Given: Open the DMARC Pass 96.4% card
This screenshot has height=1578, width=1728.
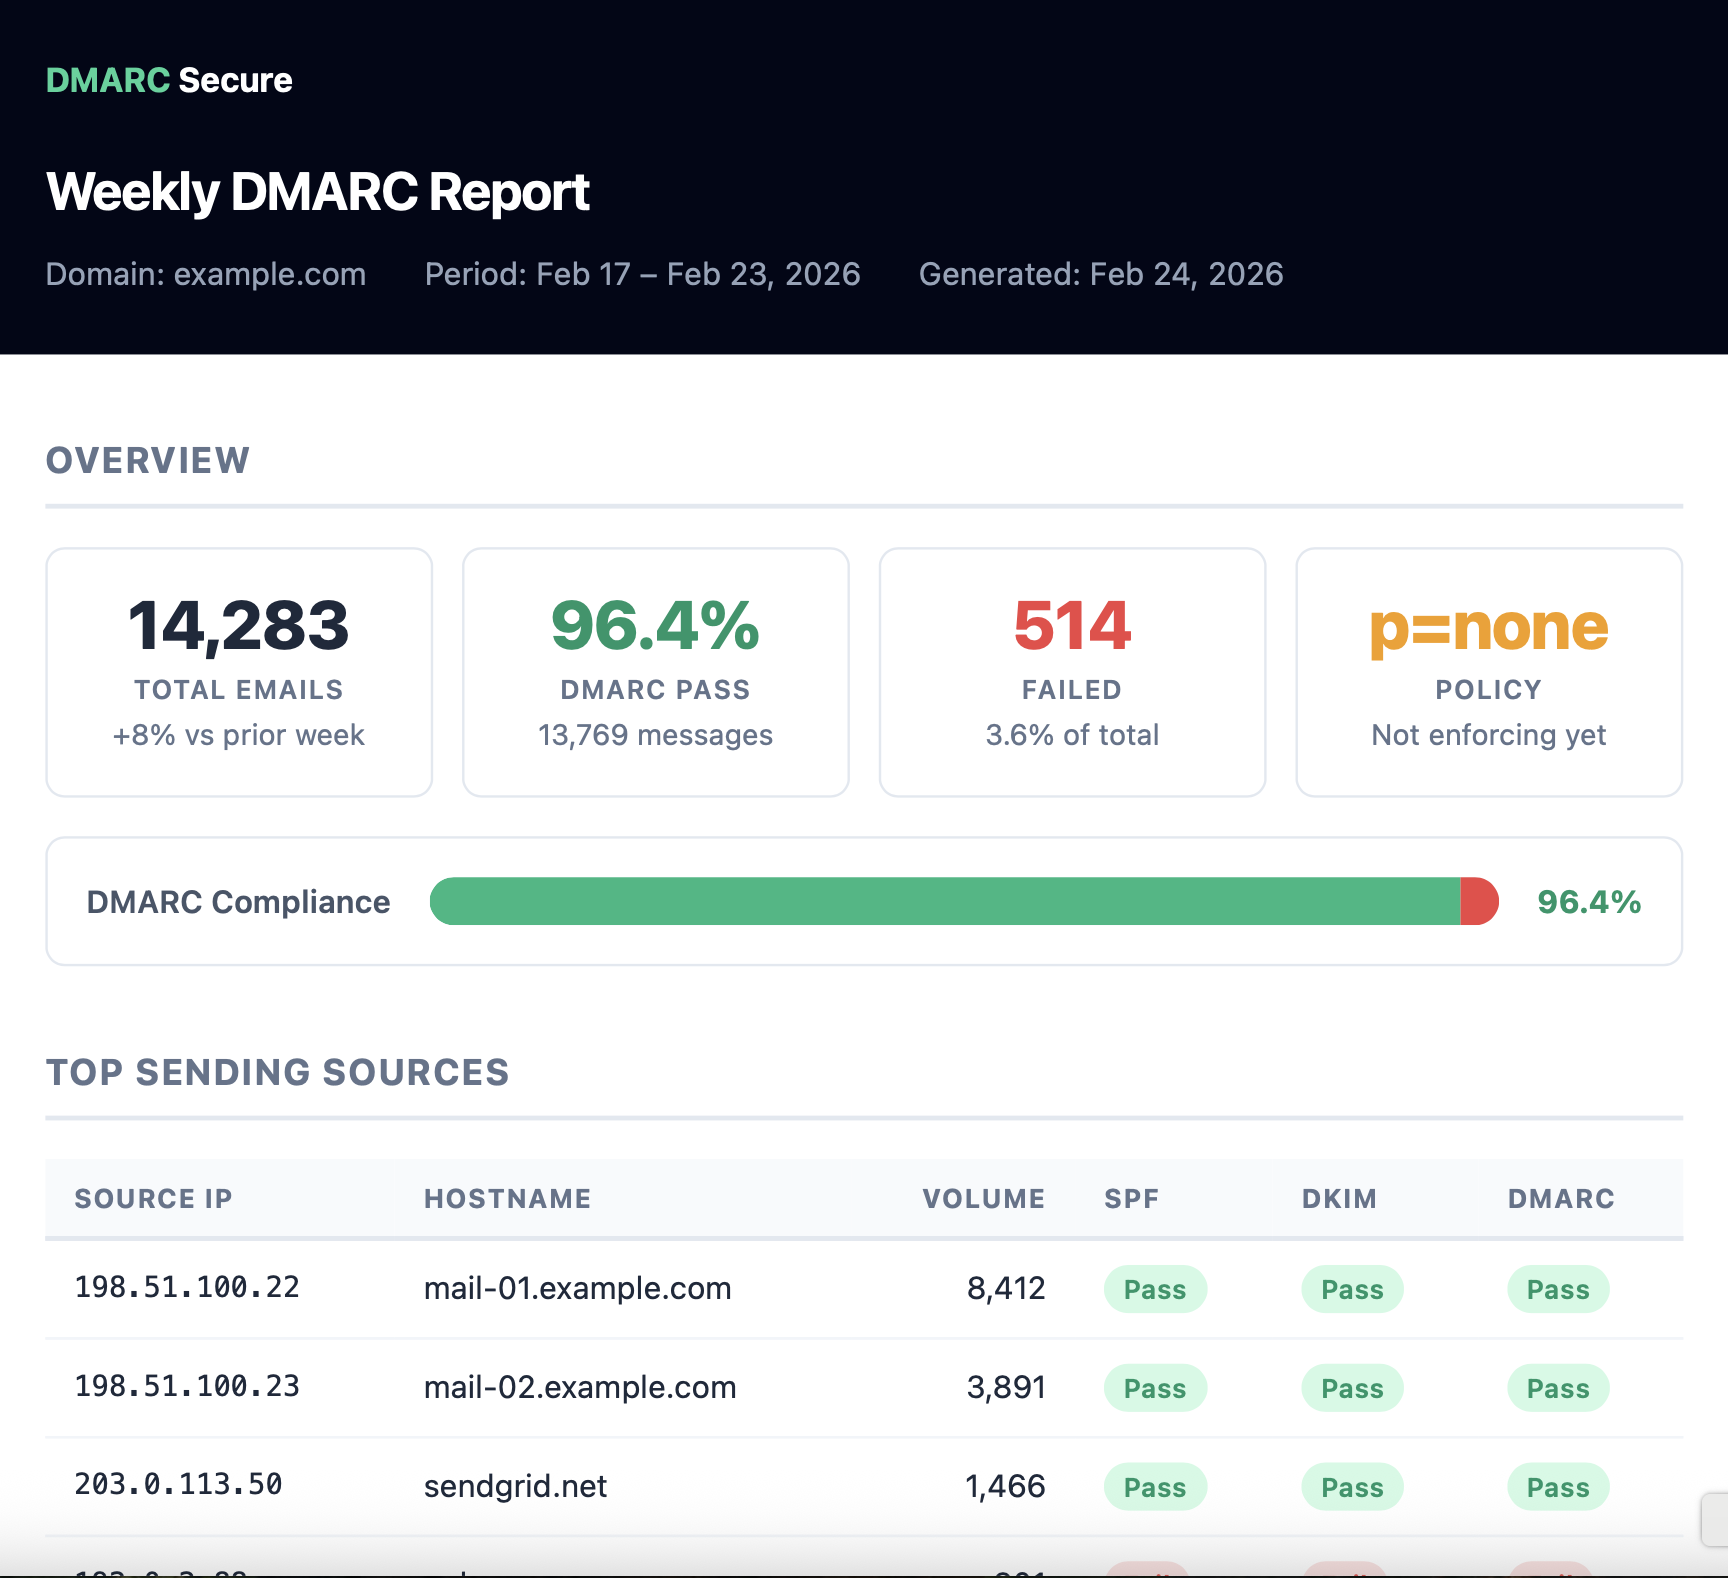Looking at the screenshot, I should tap(655, 671).
